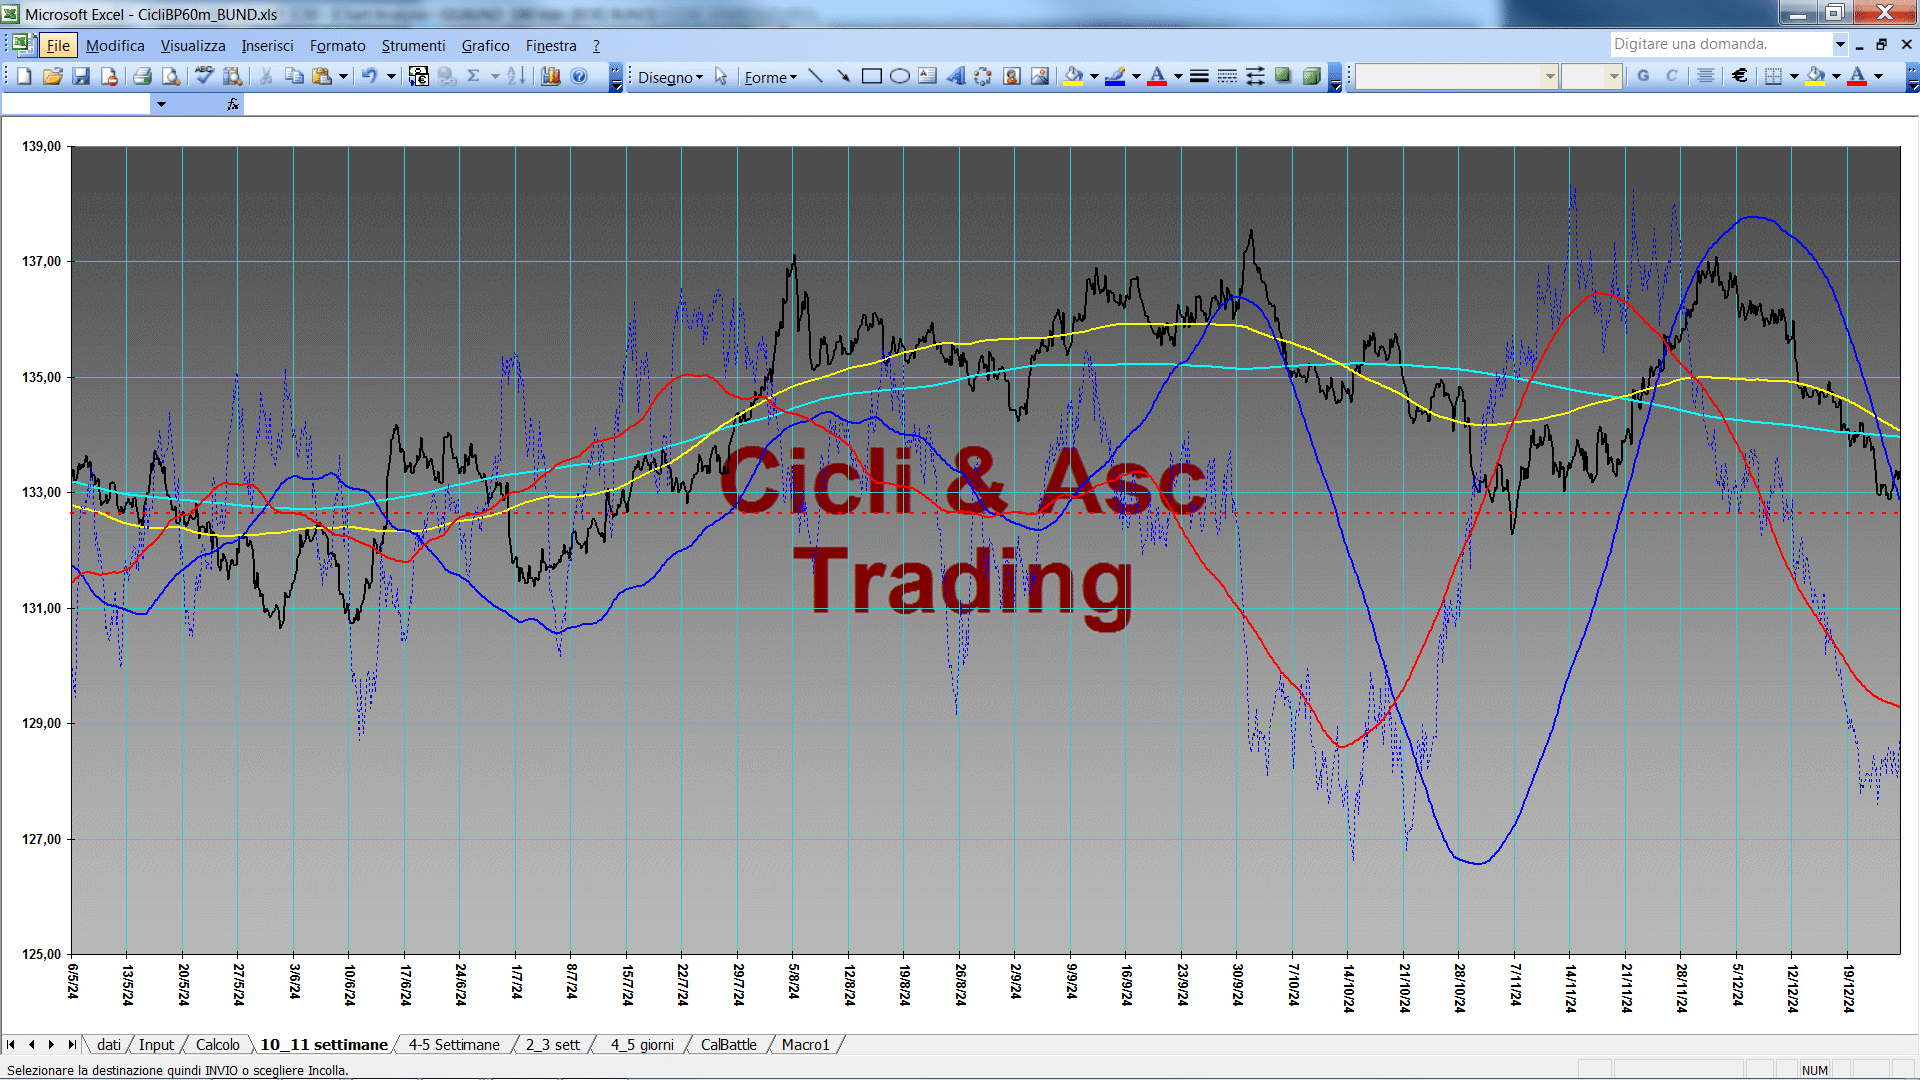Switch to the dati sheet tab
The image size is (1920, 1080).
pyautogui.click(x=108, y=1044)
